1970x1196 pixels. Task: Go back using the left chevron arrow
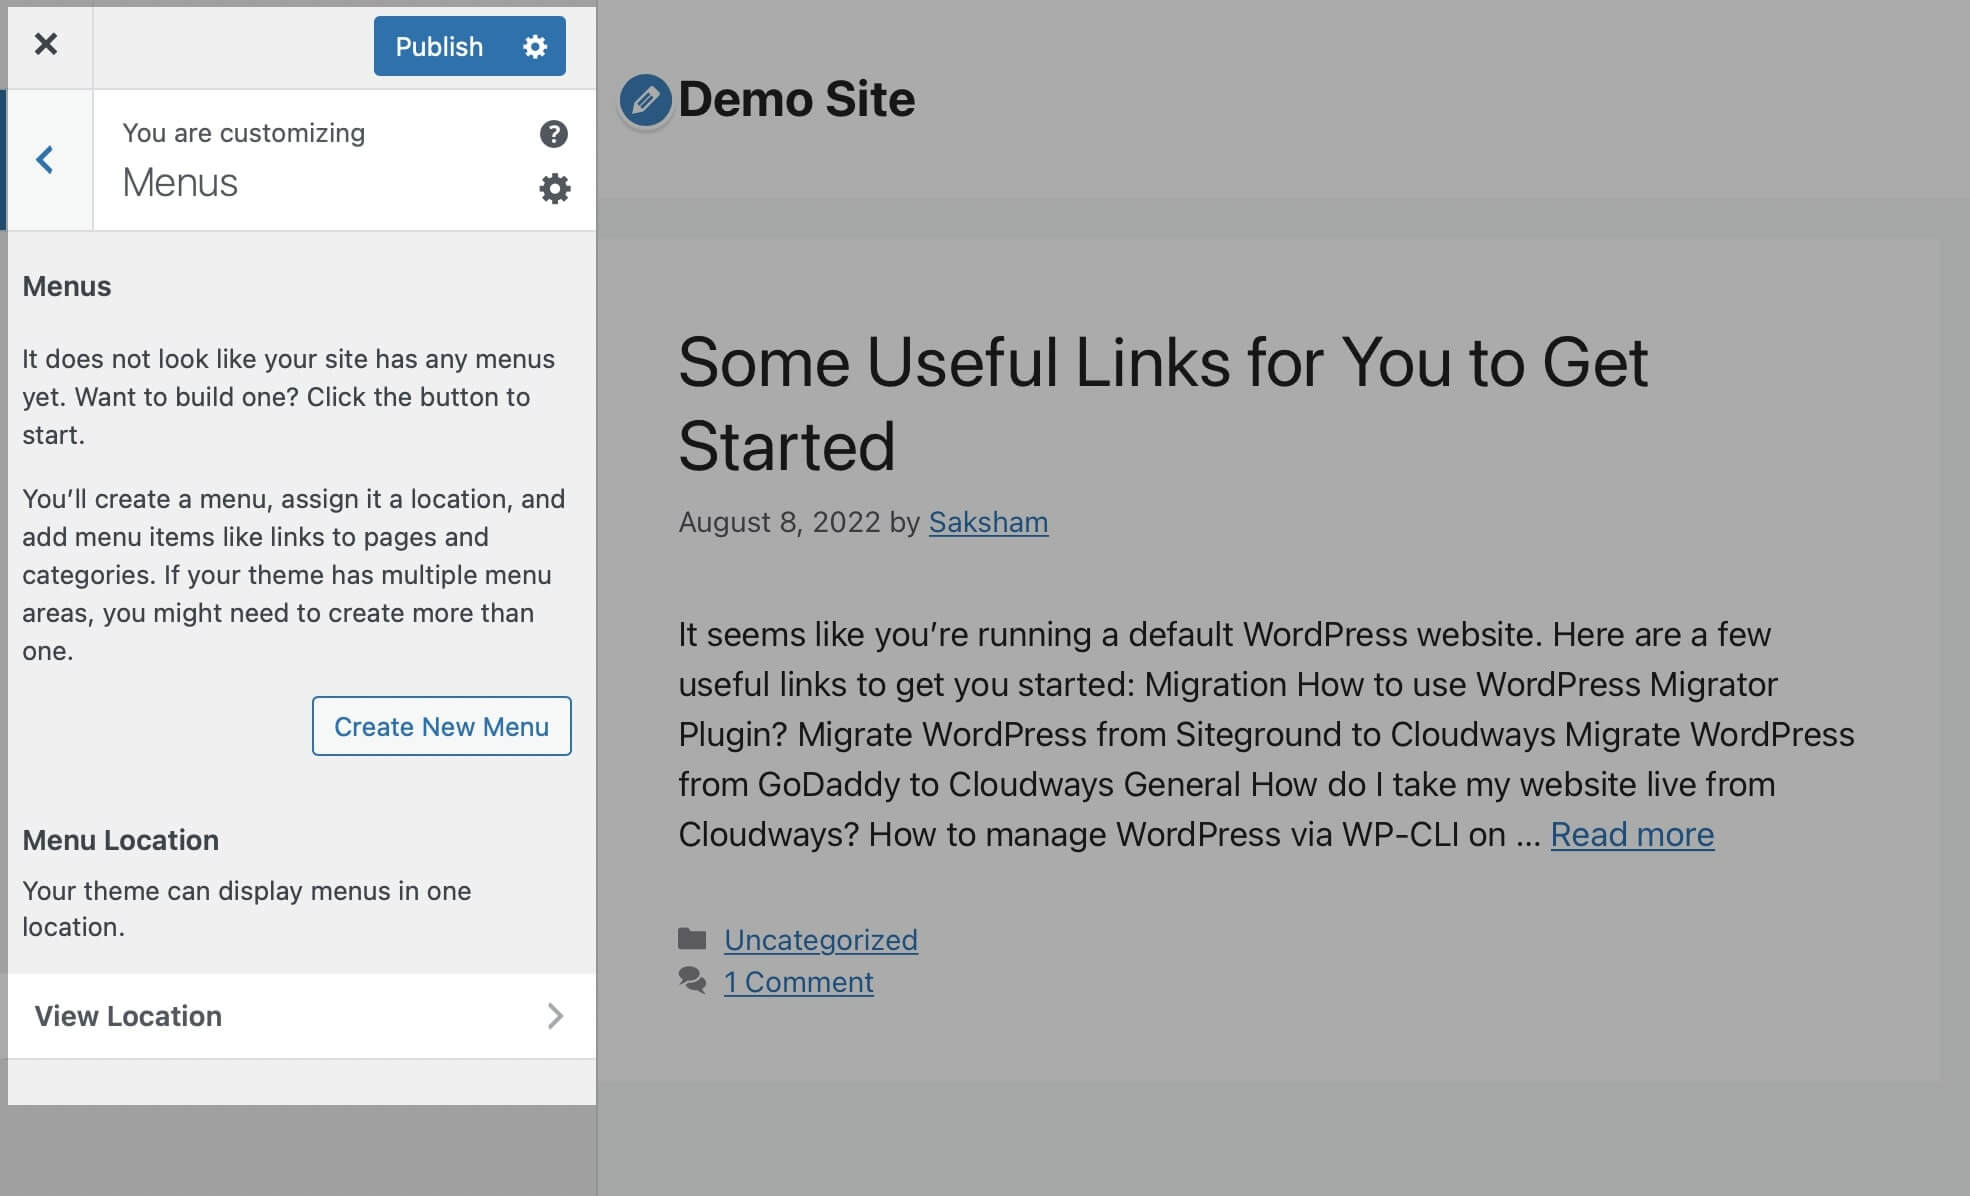[45, 160]
